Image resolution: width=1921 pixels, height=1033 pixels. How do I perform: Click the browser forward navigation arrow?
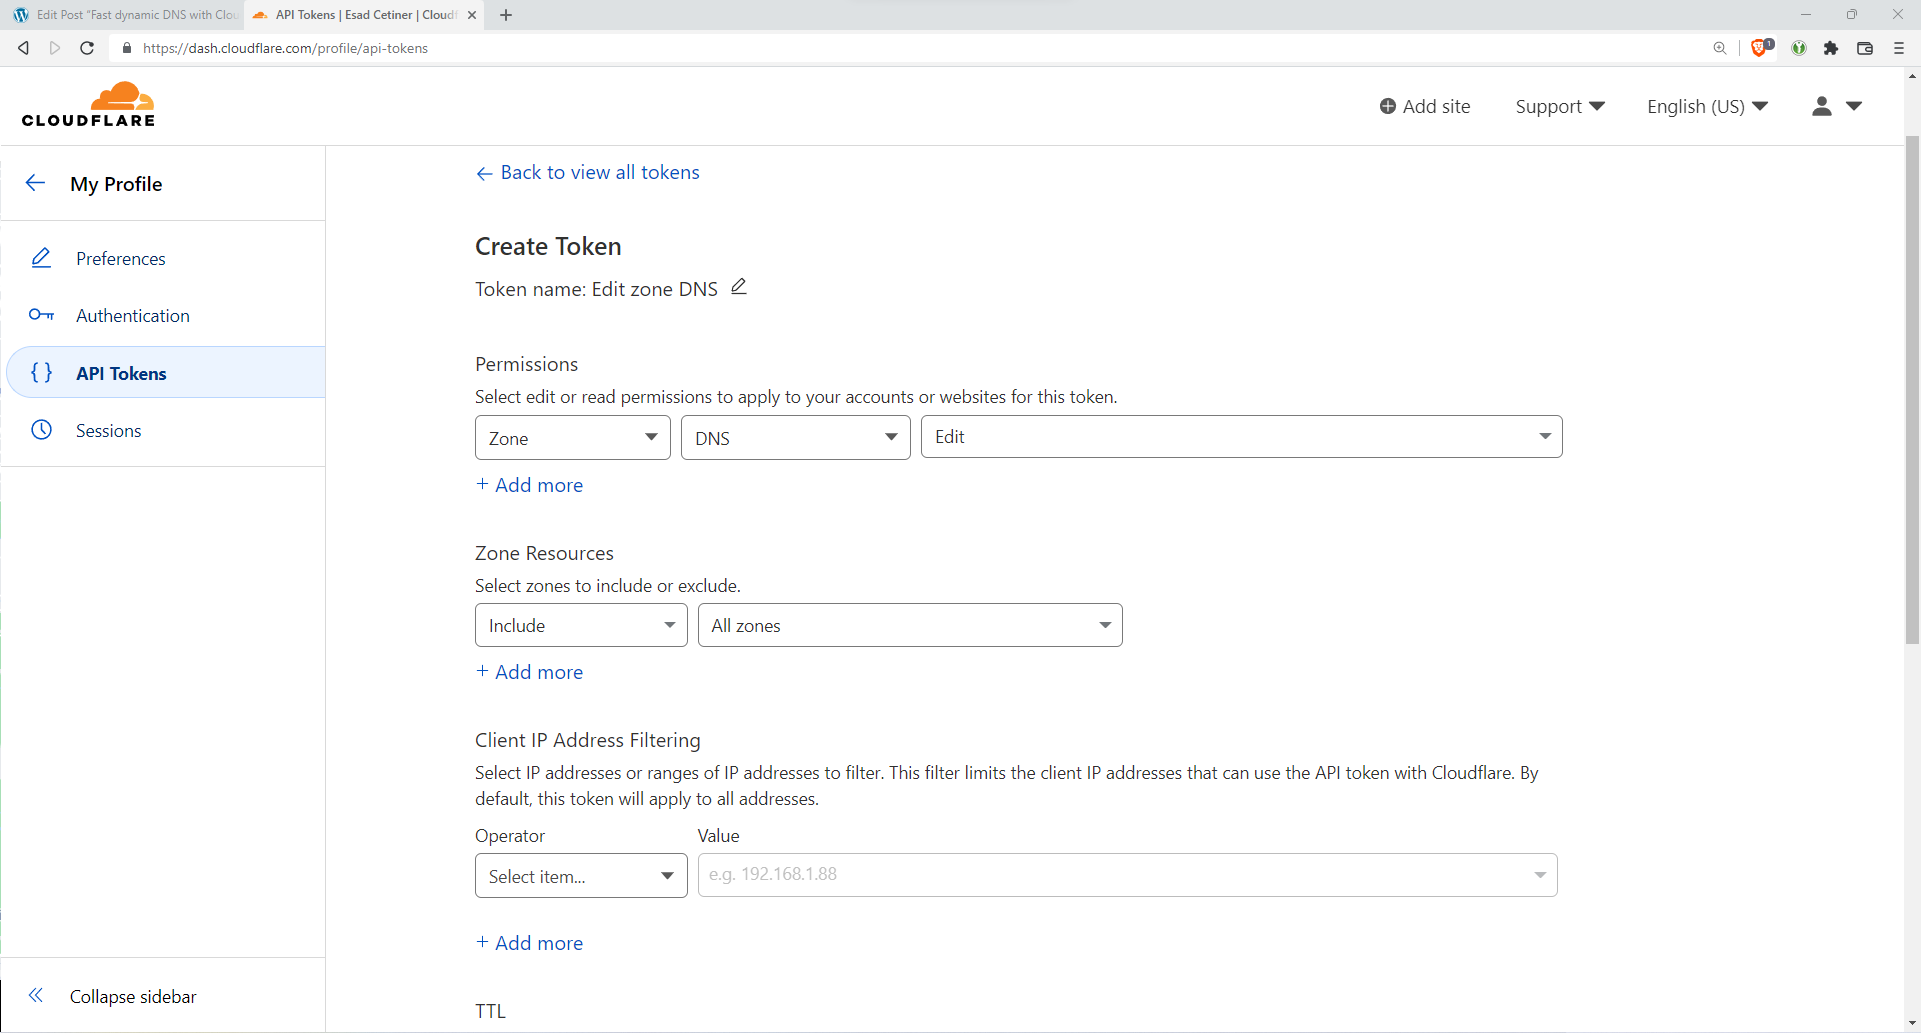tap(55, 48)
